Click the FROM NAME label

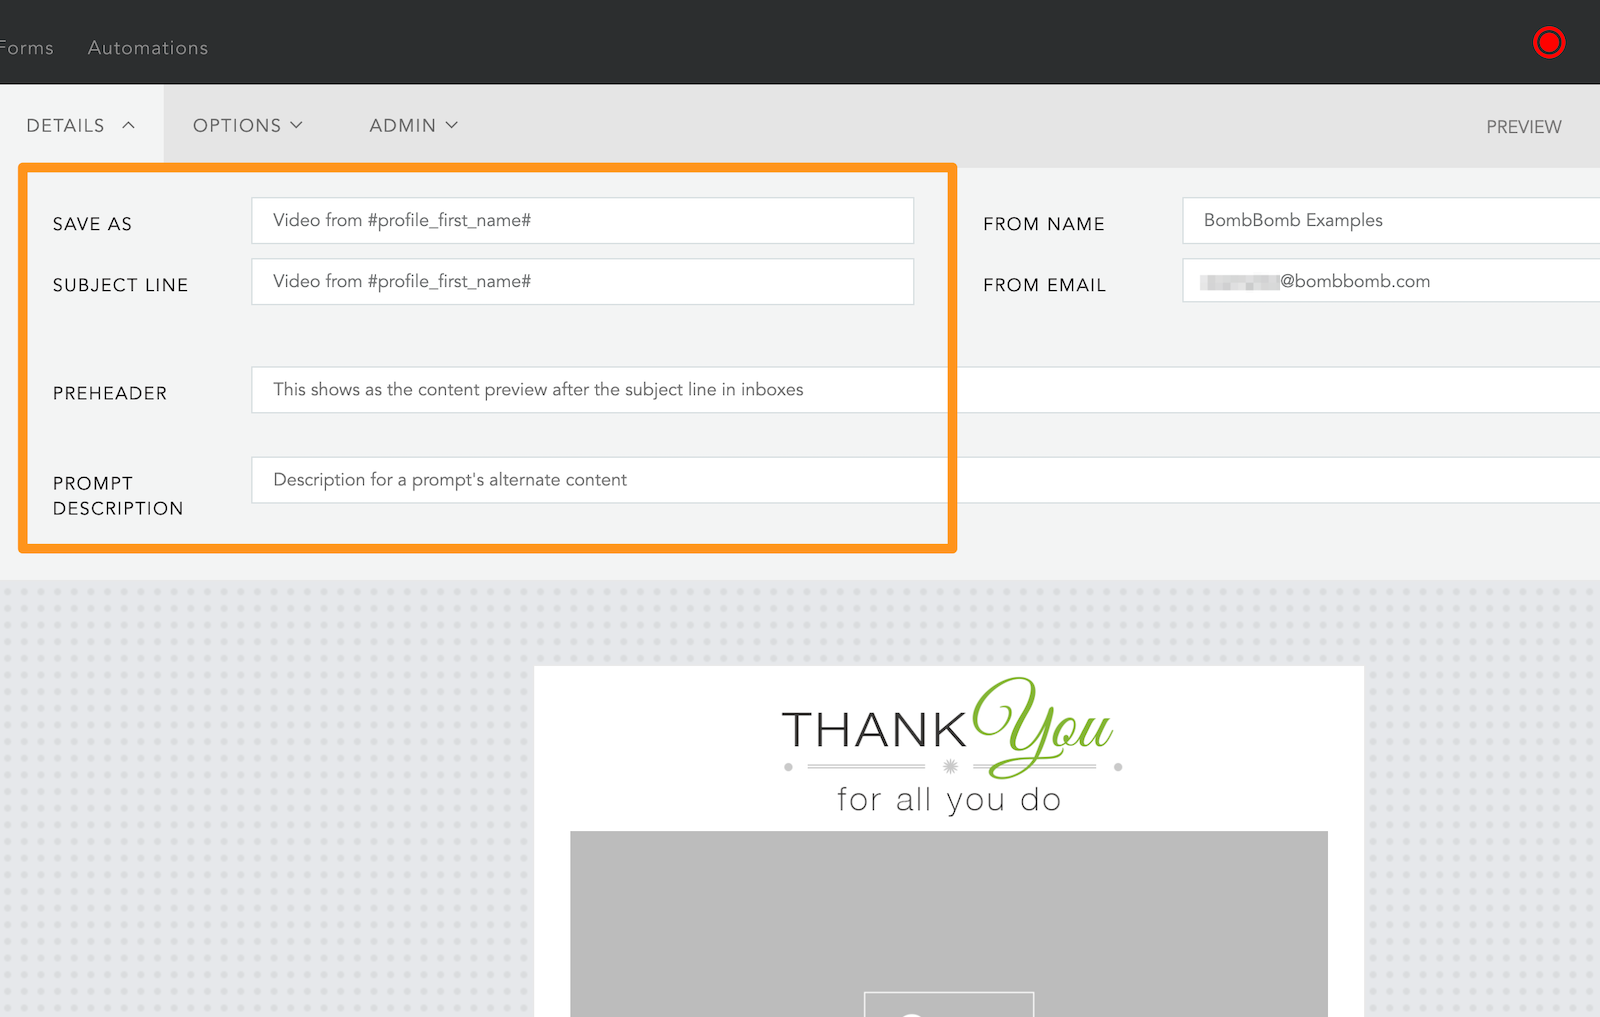1043,224
